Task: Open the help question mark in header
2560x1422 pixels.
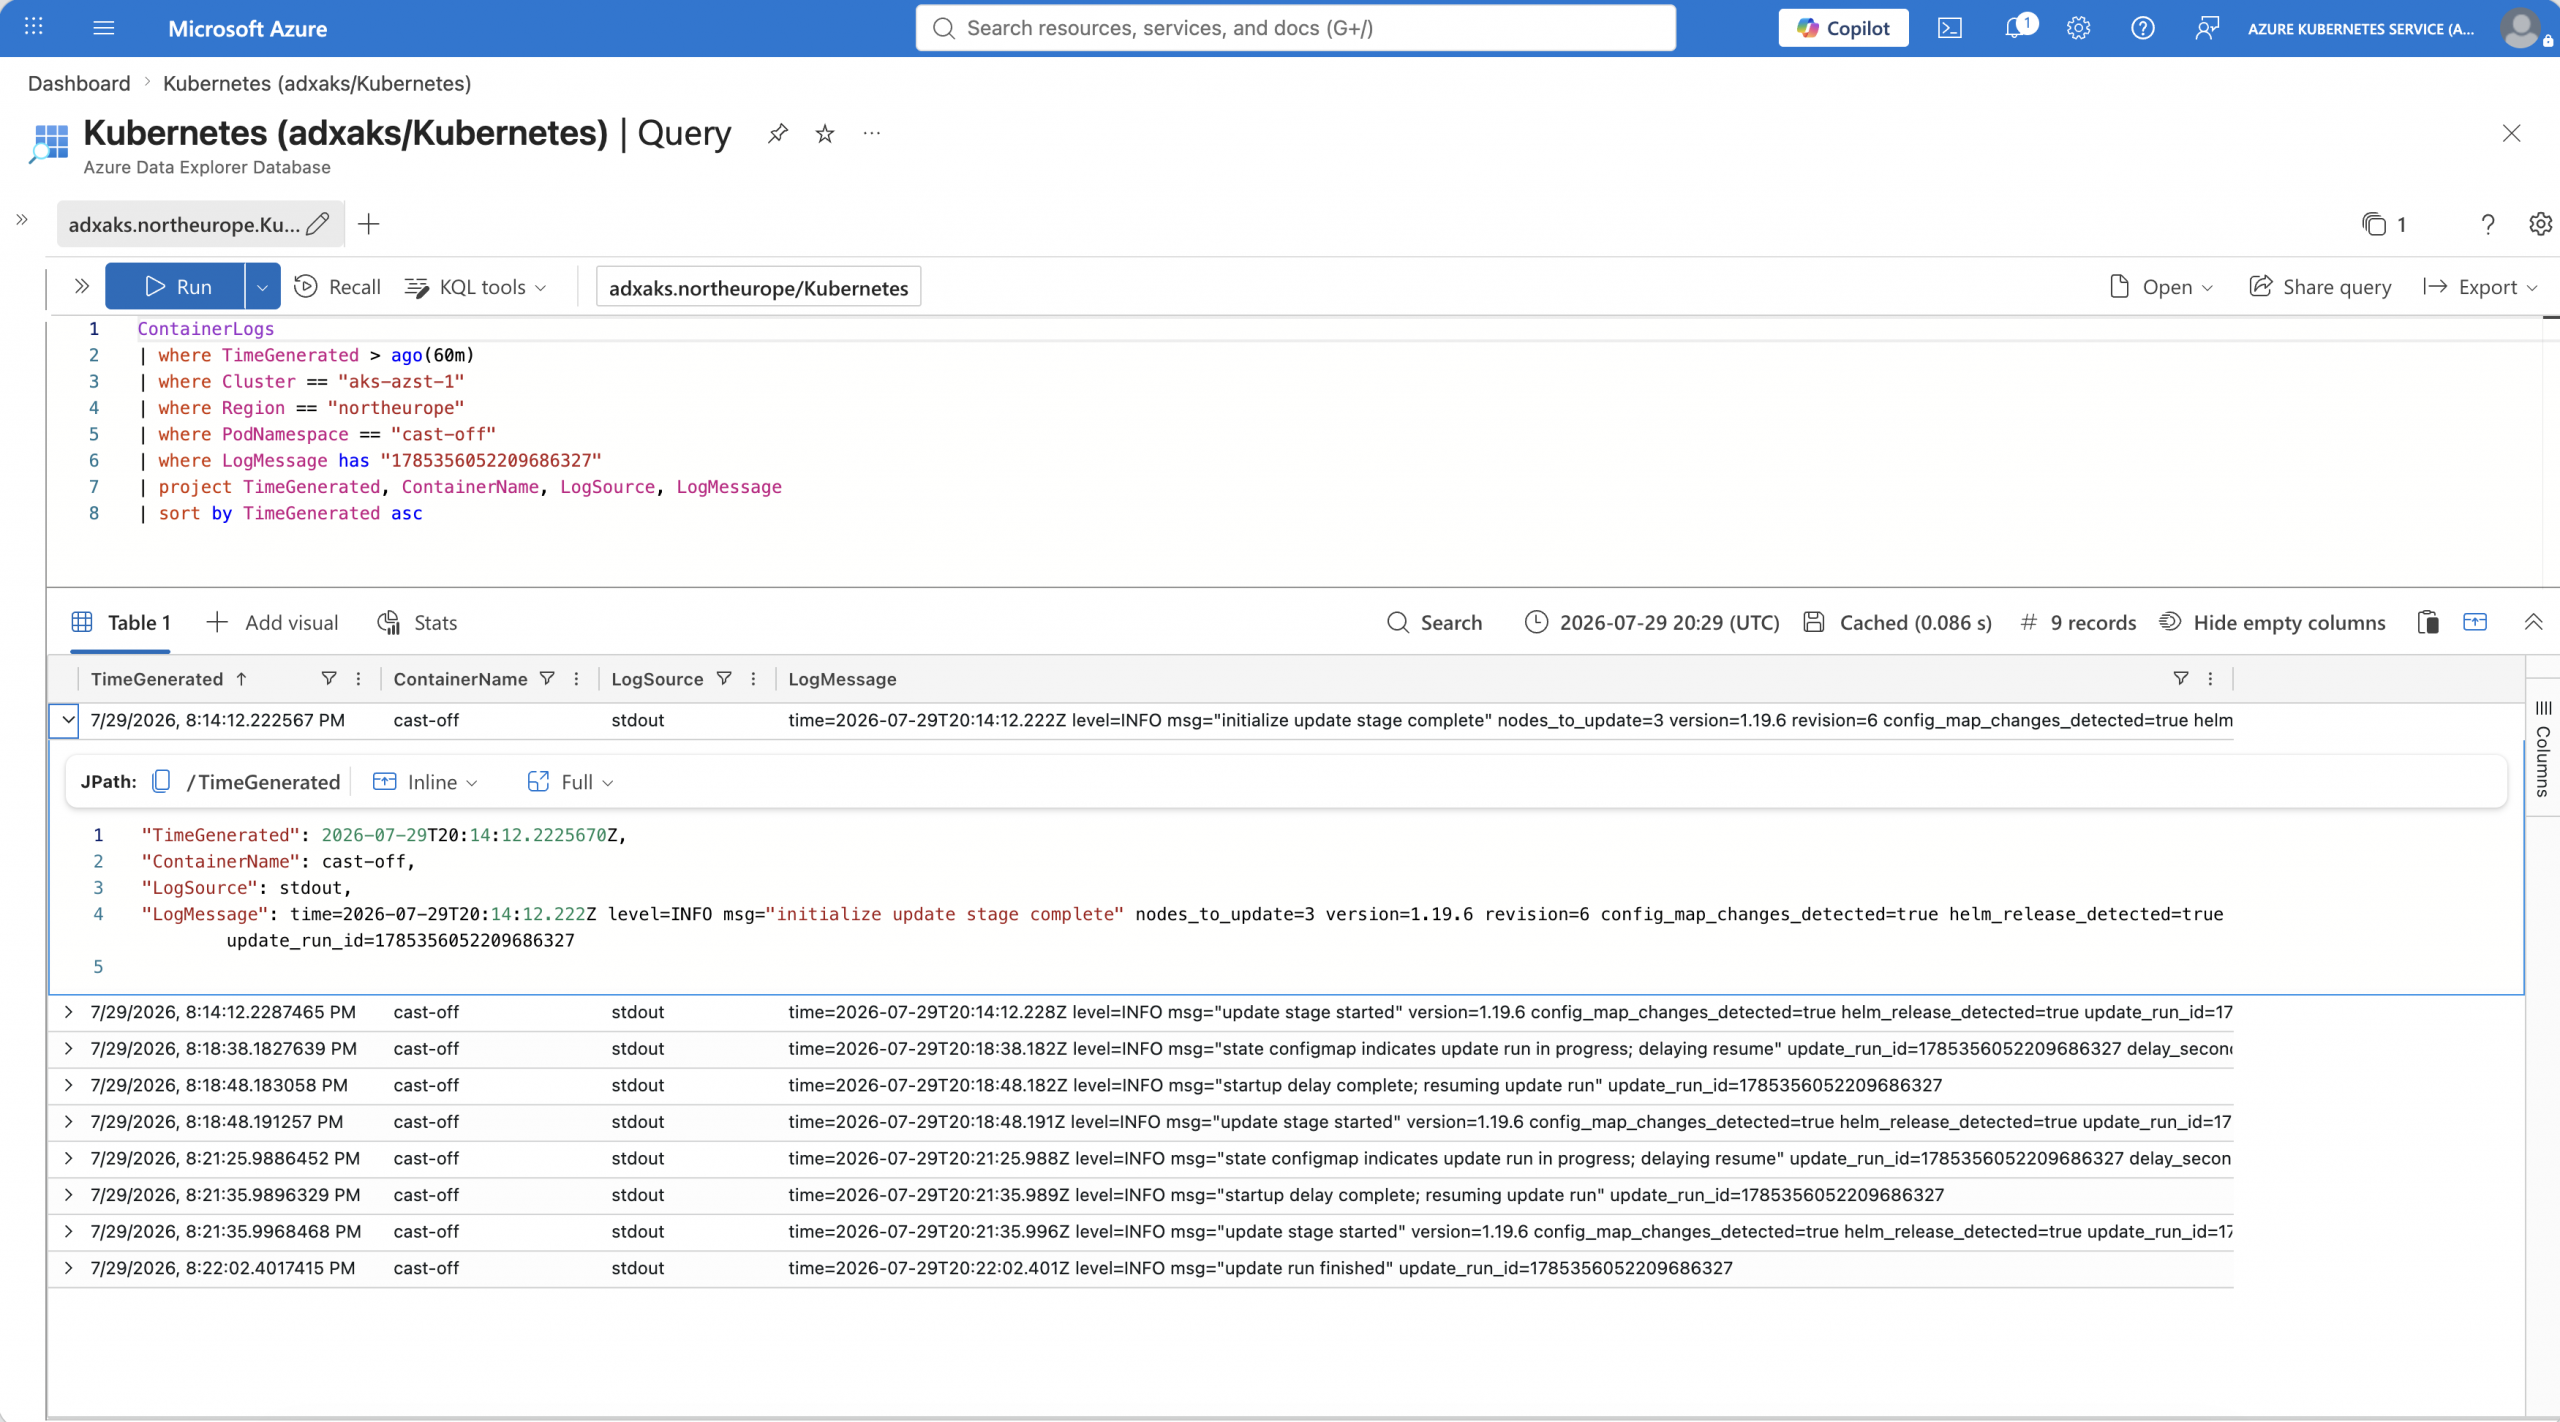Action: coord(2142,28)
